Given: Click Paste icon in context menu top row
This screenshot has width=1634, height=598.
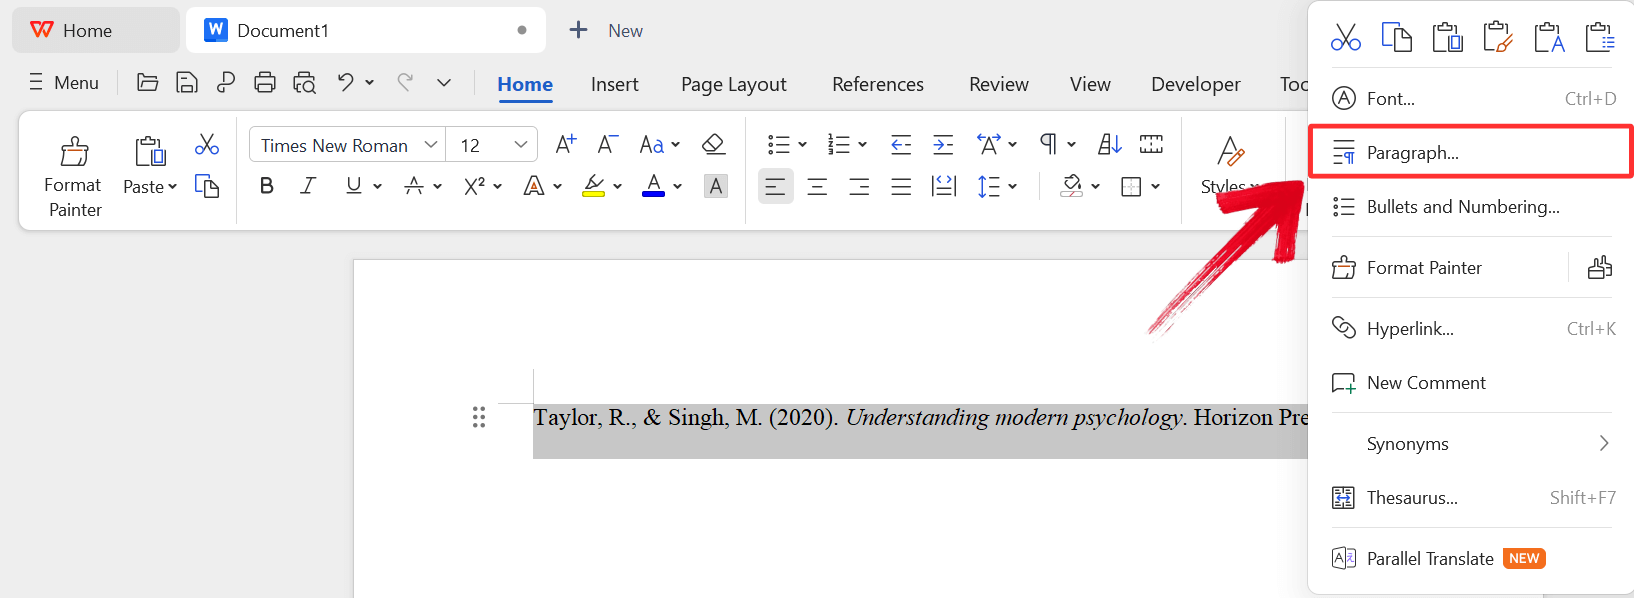Looking at the screenshot, I should 1447,37.
